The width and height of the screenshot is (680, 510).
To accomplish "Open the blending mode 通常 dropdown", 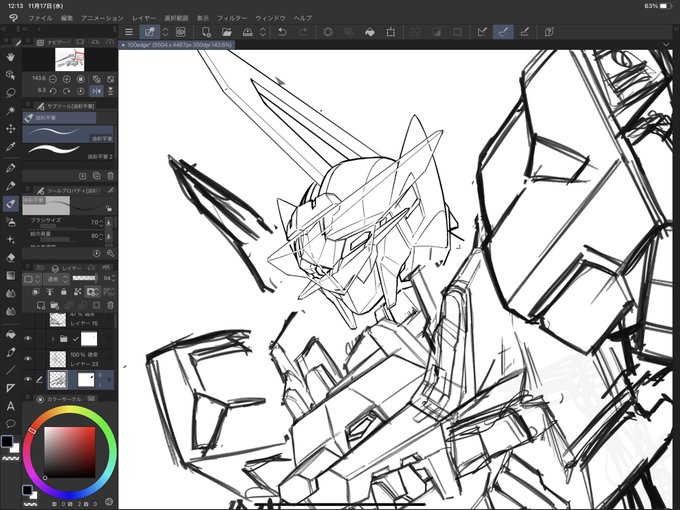I will (x=56, y=279).
